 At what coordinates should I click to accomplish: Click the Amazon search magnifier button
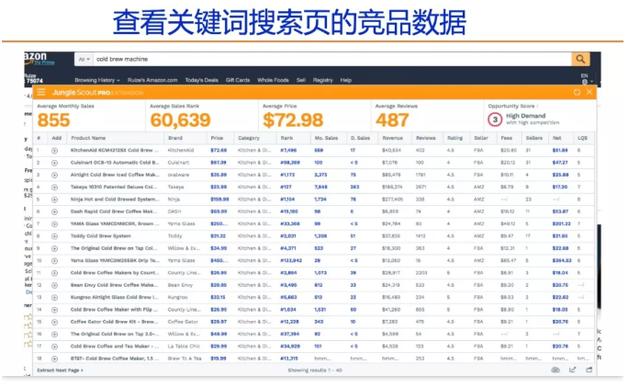coord(580,59)
